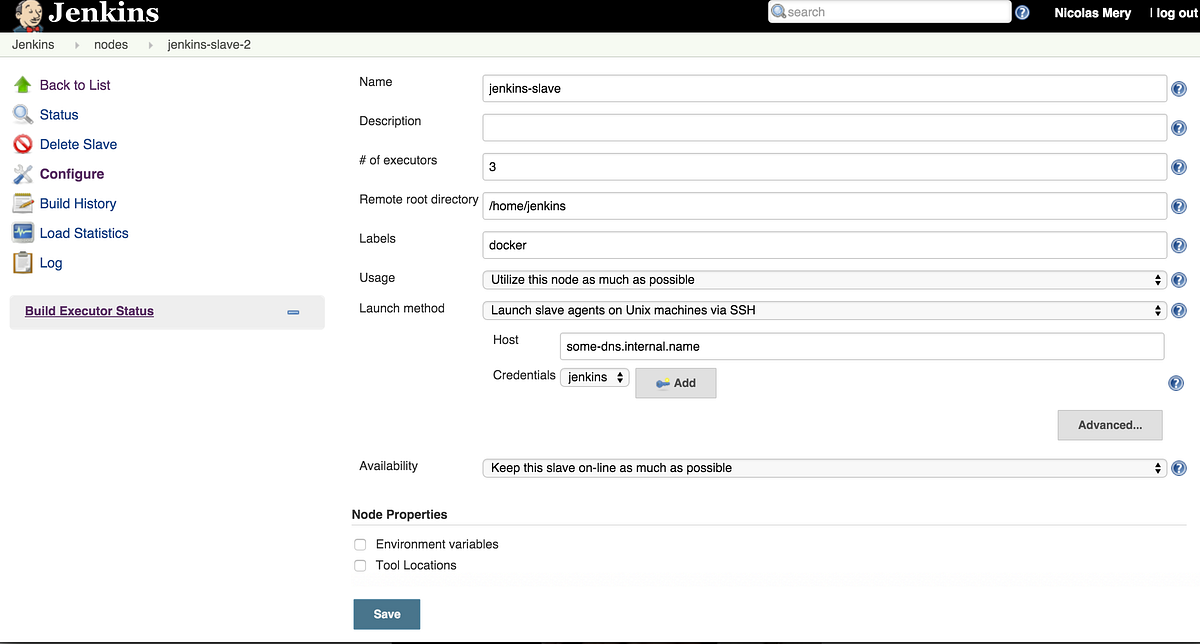Open help for the Labels field
Image resolution: width=1200 pixels, height=644 pixels.
(1178, 245)
